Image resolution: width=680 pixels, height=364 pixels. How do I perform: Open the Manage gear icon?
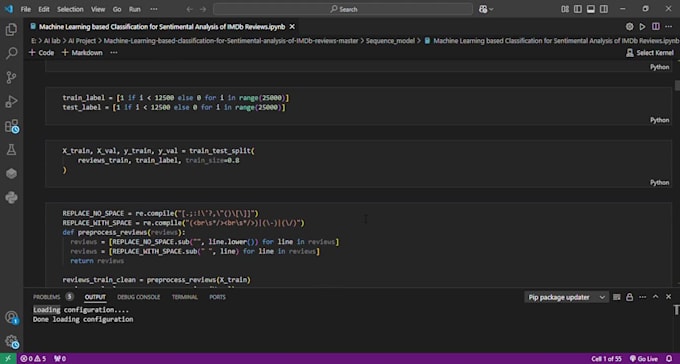tap(11, 341)
